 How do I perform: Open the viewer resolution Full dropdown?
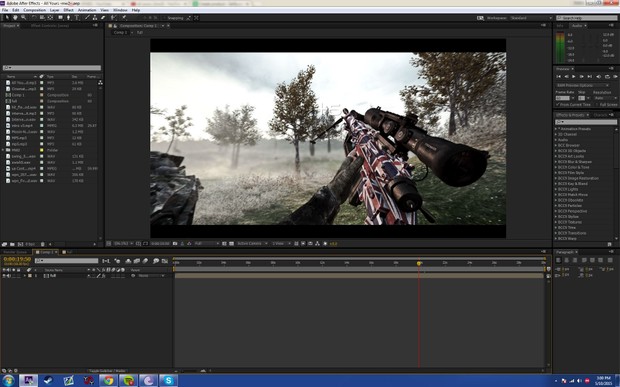206,244
